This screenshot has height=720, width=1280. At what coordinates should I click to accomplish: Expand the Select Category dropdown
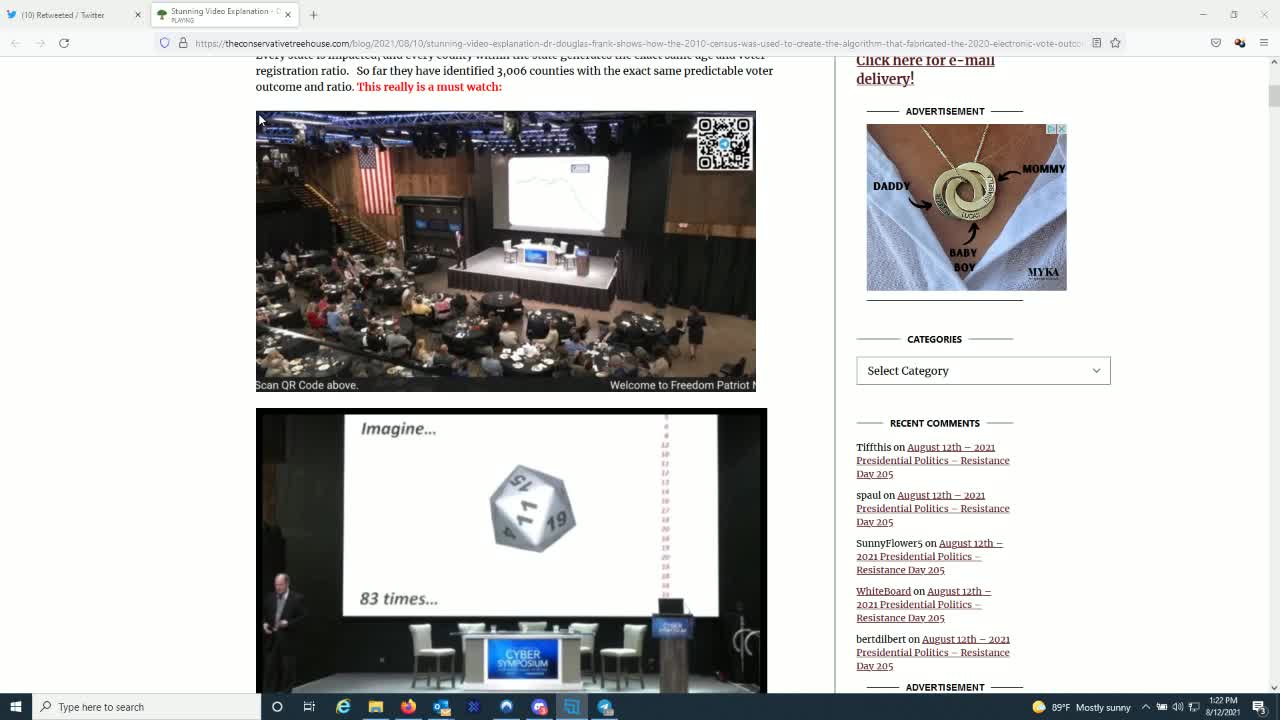(983, 371)
